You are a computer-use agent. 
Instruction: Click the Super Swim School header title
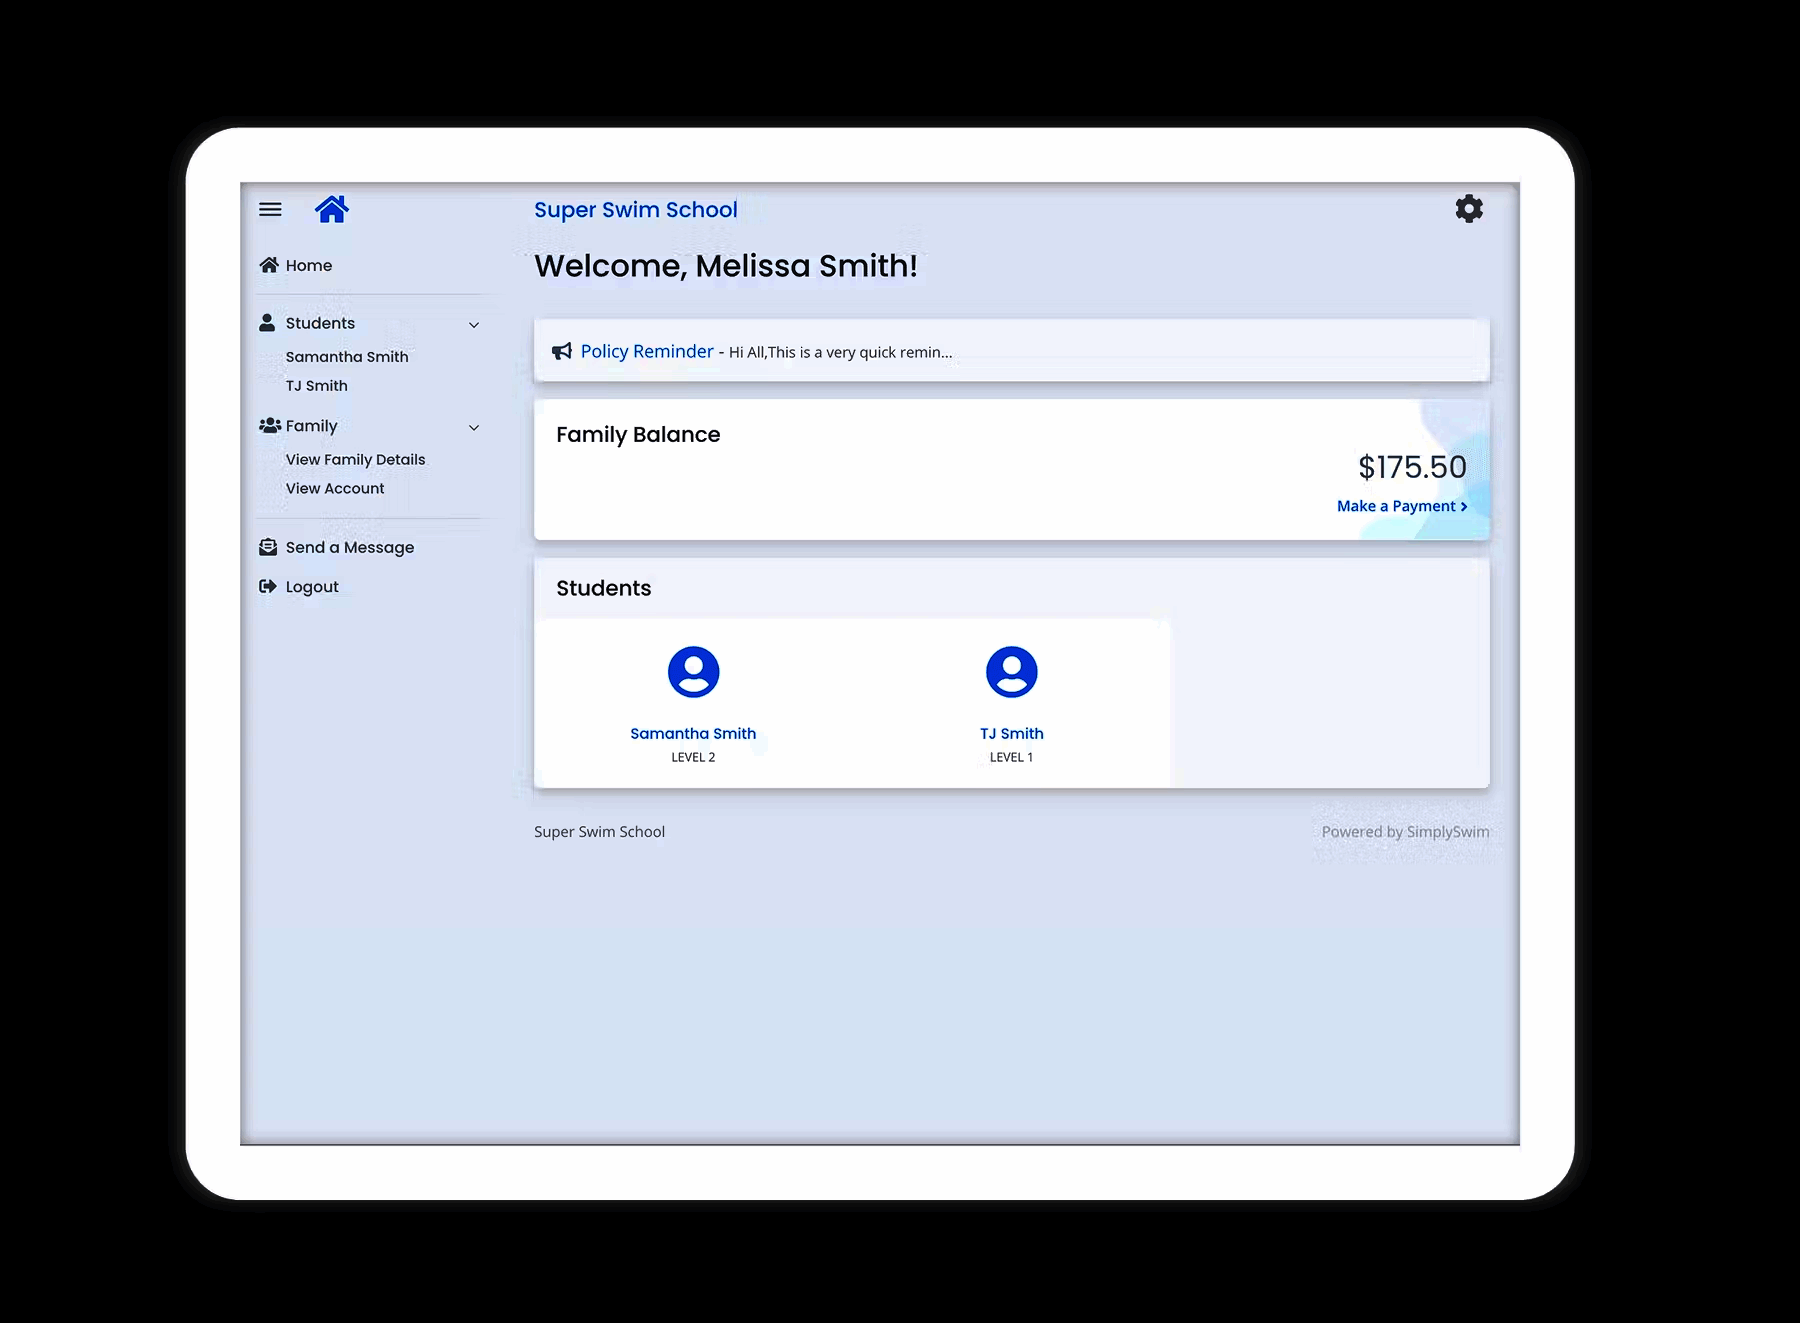pos(636,209)
